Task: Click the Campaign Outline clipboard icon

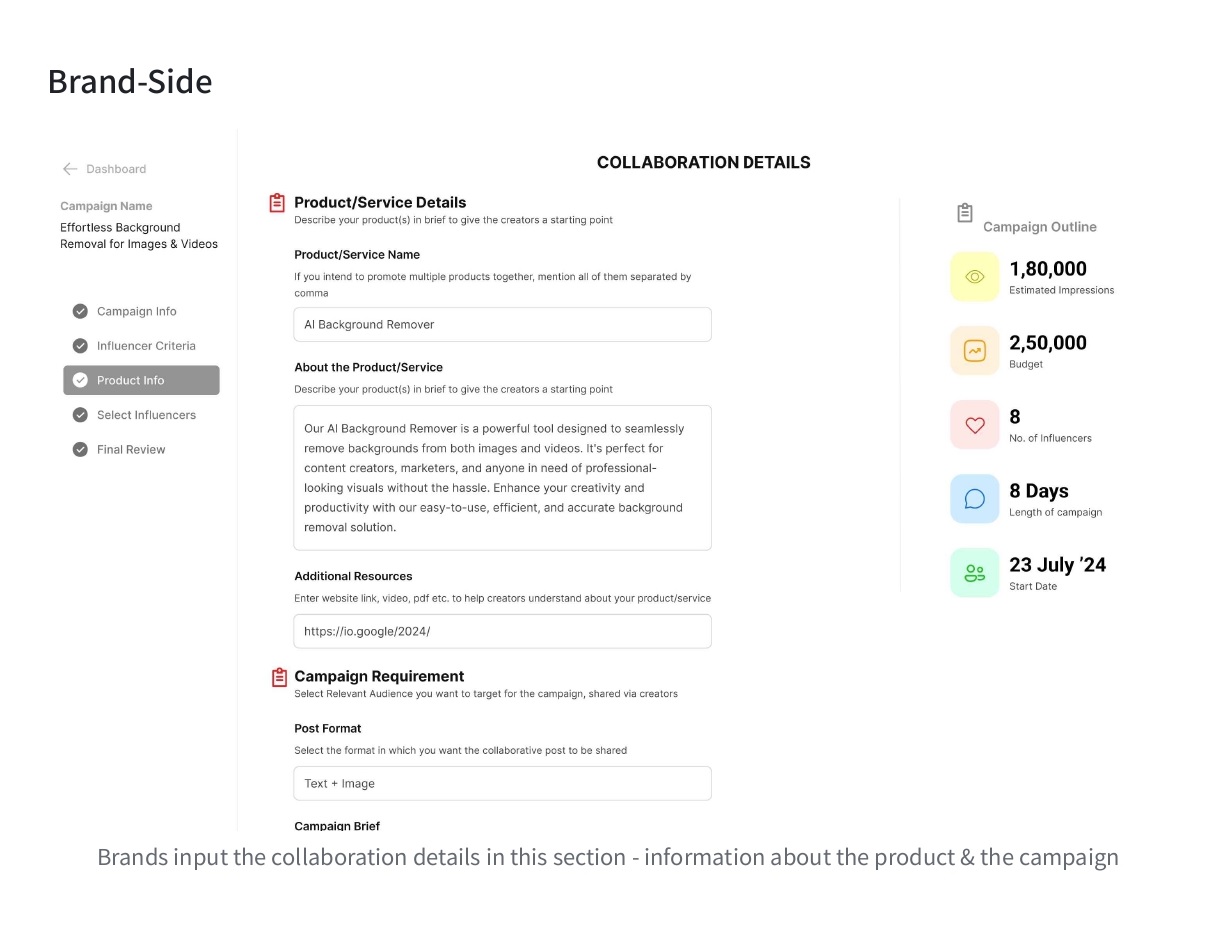Action: click(965, 213)
